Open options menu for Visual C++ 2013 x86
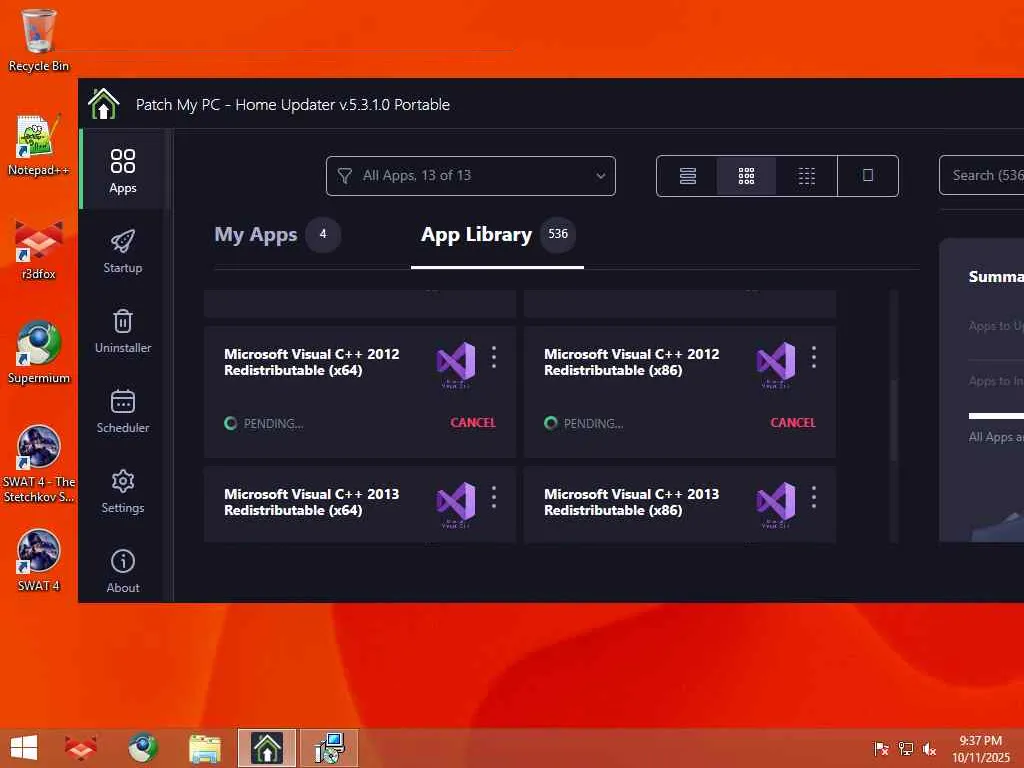This screenshot has height=768, width=1024. pyautogui.click(x=814, y=498)
